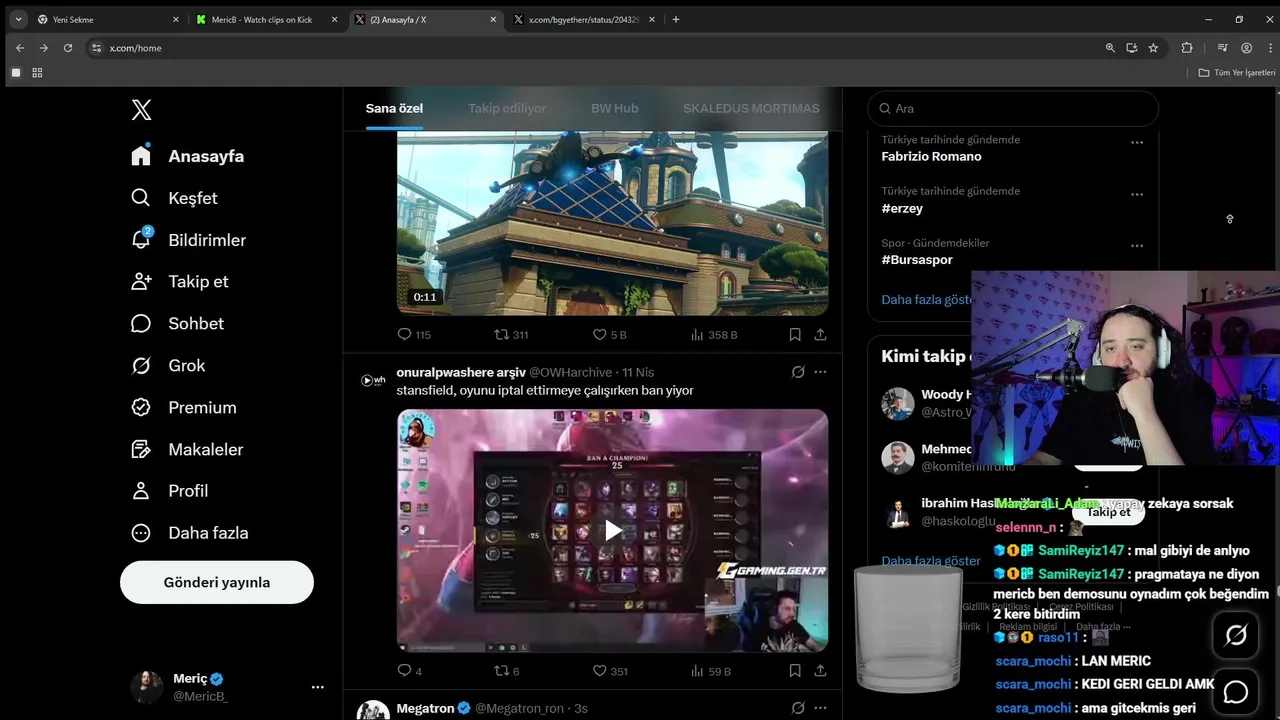Image resolution: width=1280 pixels, height=720 pixels.
Task: Open Grok action on Megatron post
Action: click(x=798, y=708)
